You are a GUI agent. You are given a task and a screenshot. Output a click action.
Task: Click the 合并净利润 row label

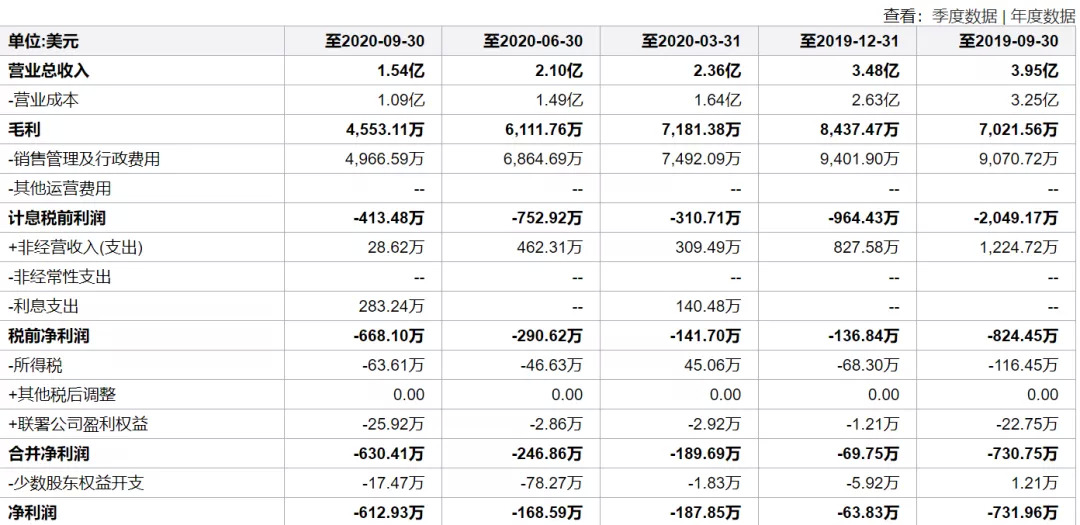tap(49, 454)
